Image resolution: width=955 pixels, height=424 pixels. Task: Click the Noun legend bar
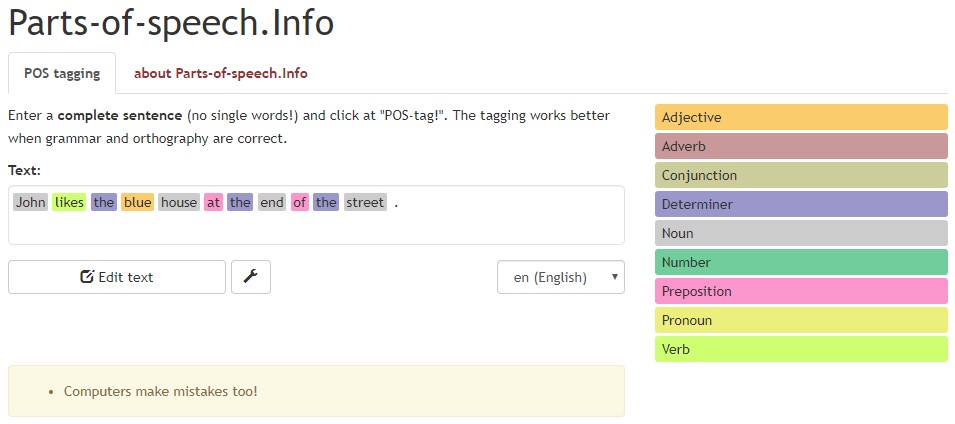tap(800, 233)
